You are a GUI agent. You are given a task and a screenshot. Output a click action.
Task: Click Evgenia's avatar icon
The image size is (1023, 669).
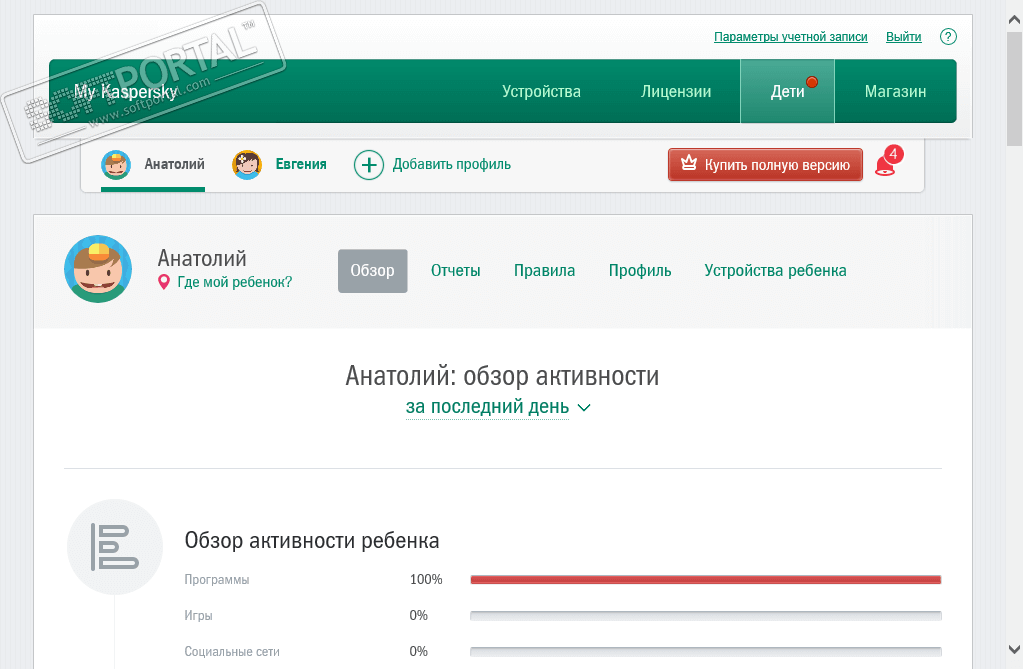(247, 164)
